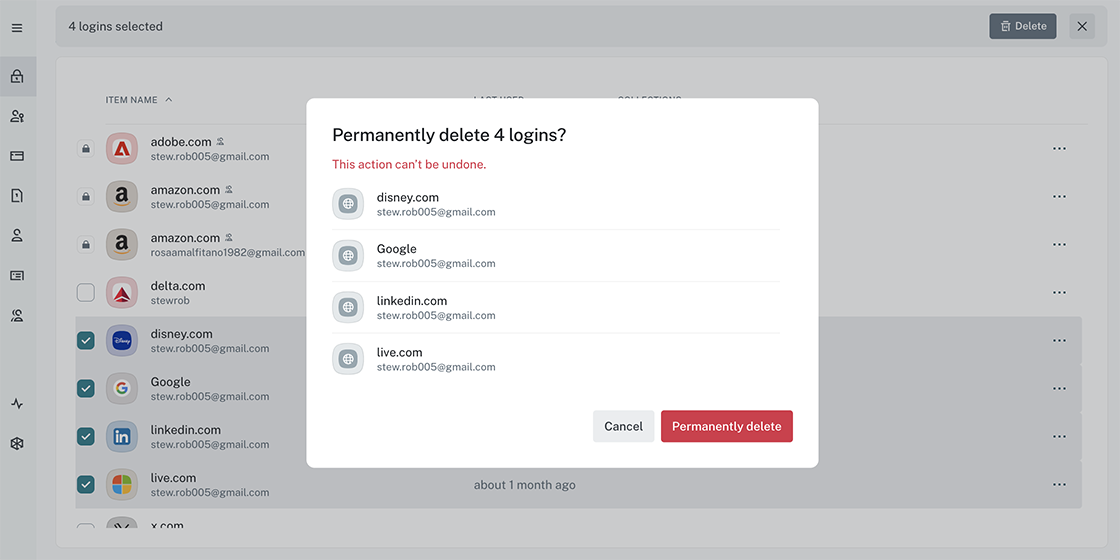Check the delta.com login checkbox
This screenshot has height=560, width=1120.
point(86,292)
